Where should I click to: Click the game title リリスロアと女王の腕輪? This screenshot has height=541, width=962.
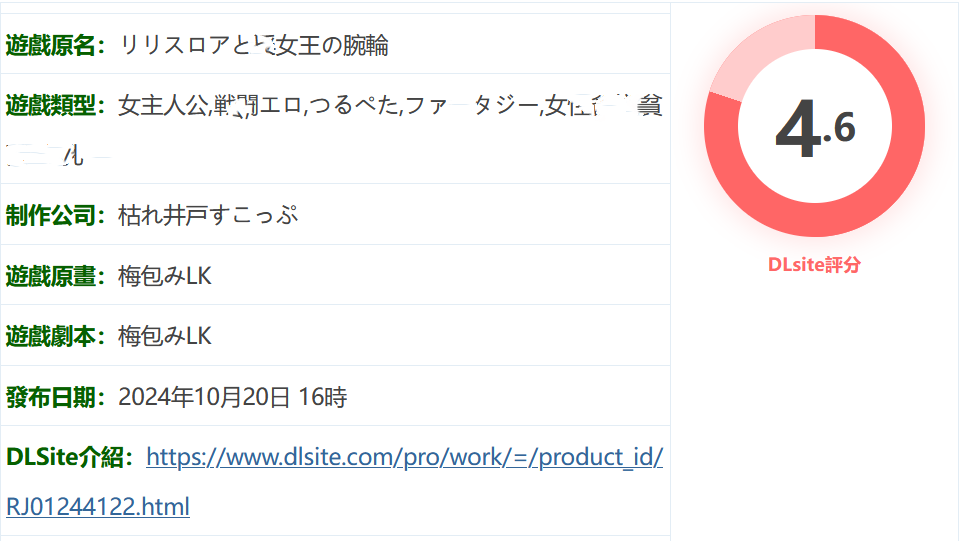coord(254,46)
